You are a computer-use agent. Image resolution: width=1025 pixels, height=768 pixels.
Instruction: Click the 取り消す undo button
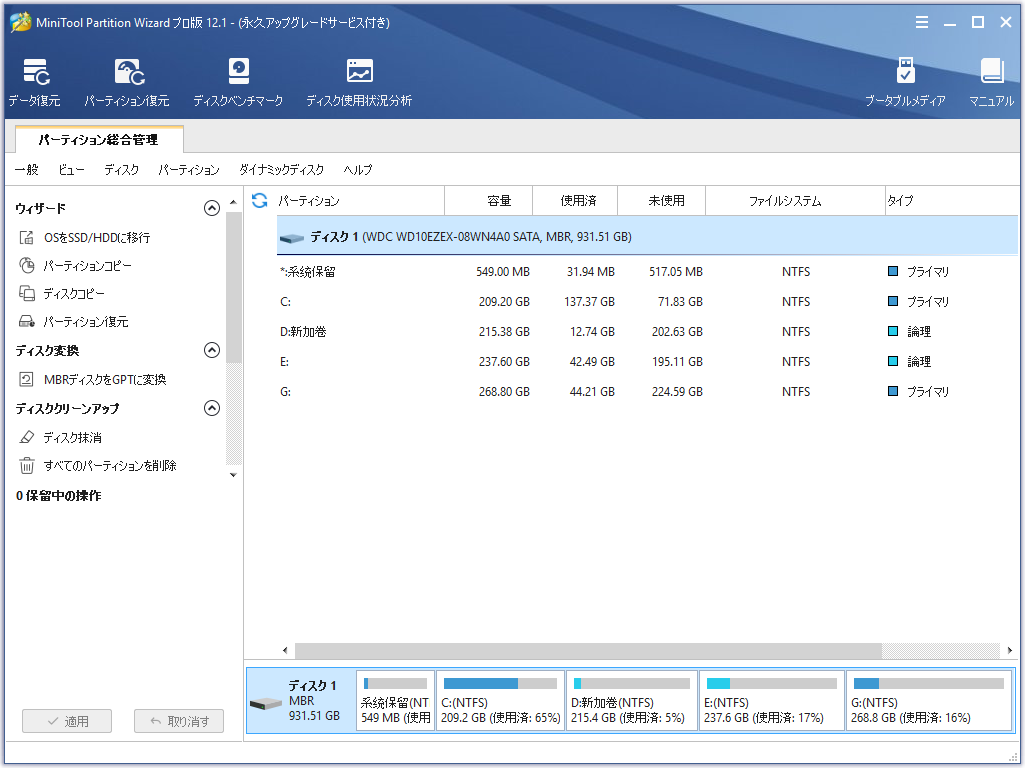(x=179, y=721)
